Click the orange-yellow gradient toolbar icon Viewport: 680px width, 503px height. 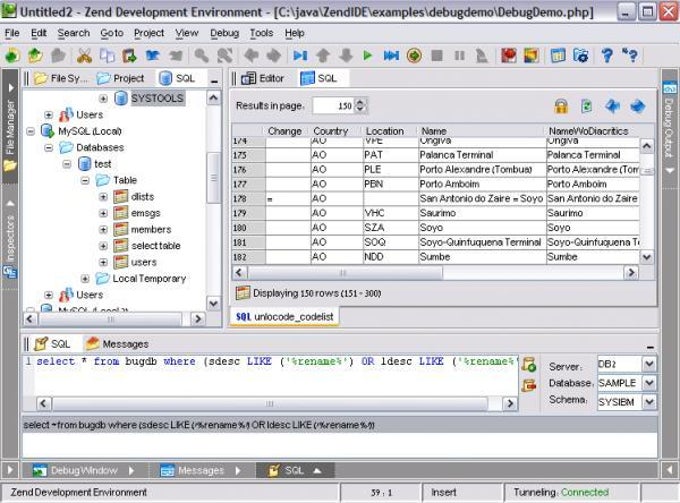coord(531,56)
